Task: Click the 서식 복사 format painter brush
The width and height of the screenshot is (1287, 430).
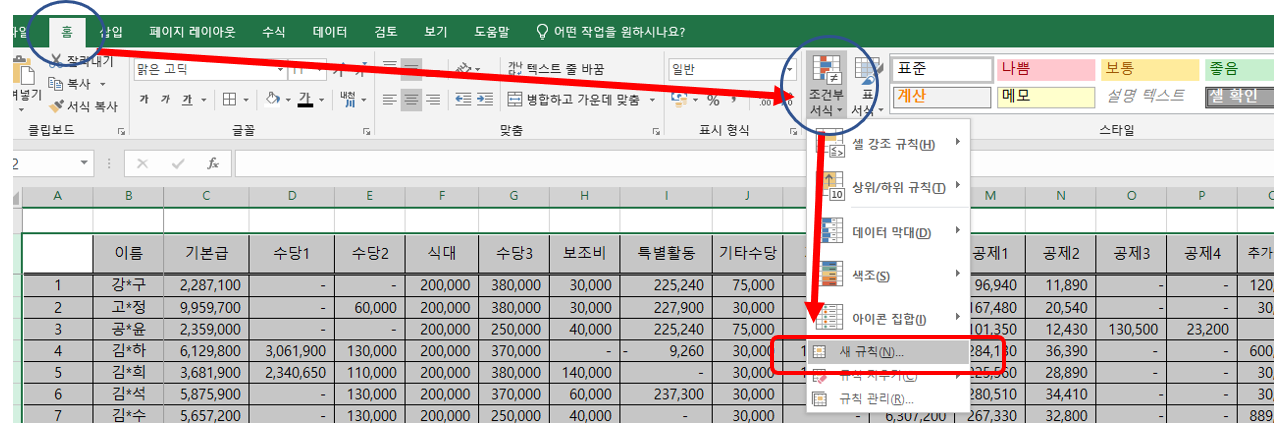Action: click(56, 106)
